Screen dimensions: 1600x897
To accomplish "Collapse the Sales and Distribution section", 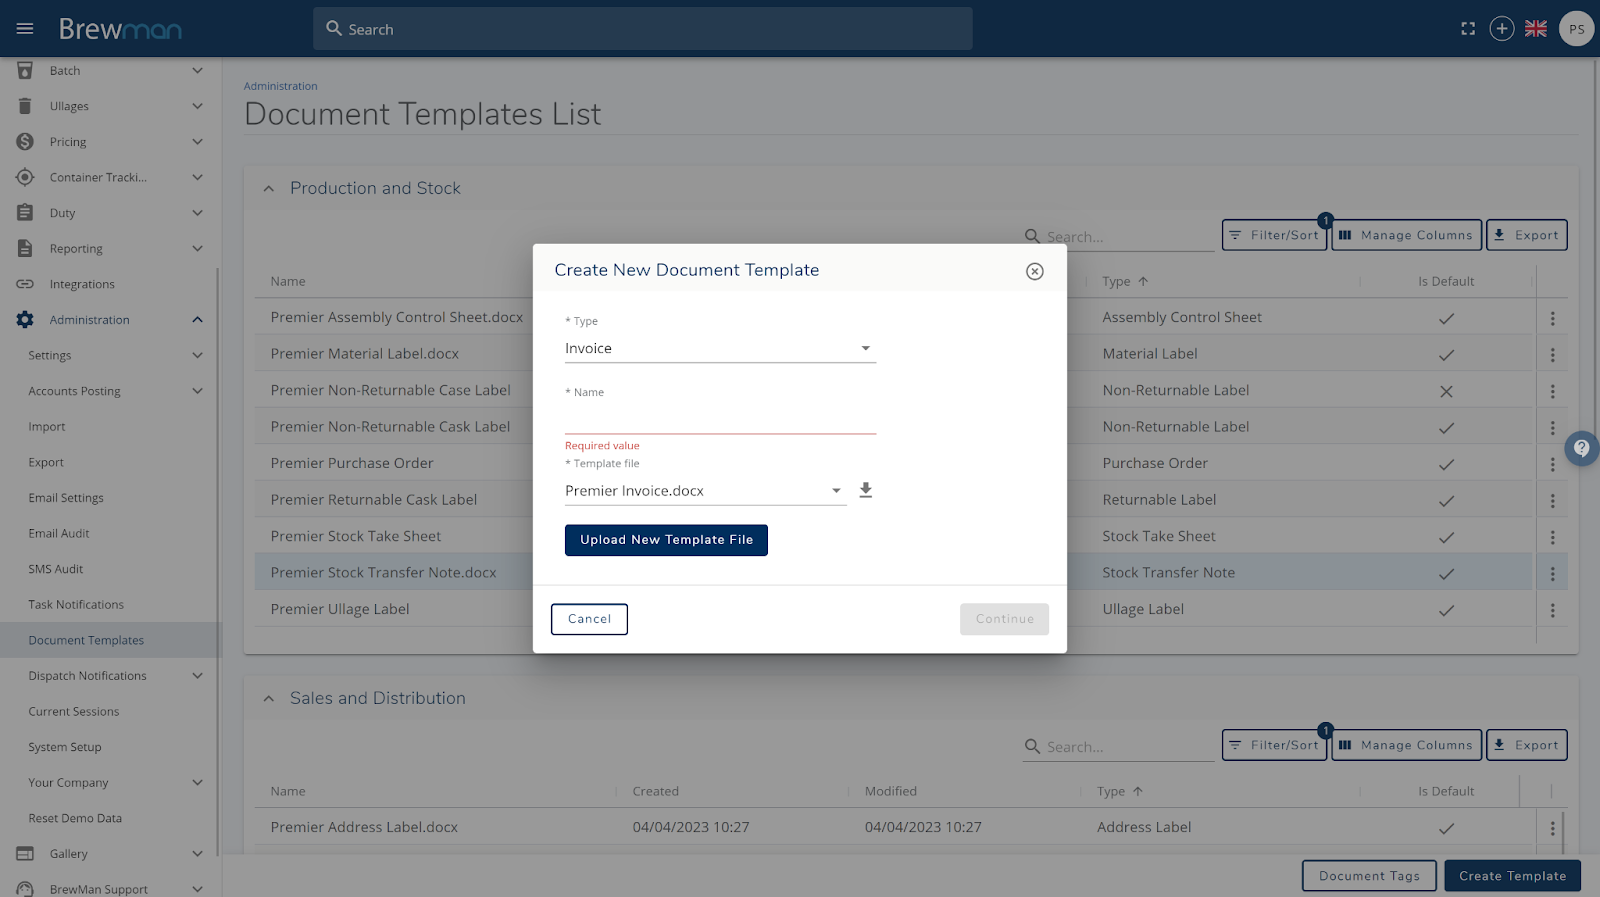I will [268, 698].
